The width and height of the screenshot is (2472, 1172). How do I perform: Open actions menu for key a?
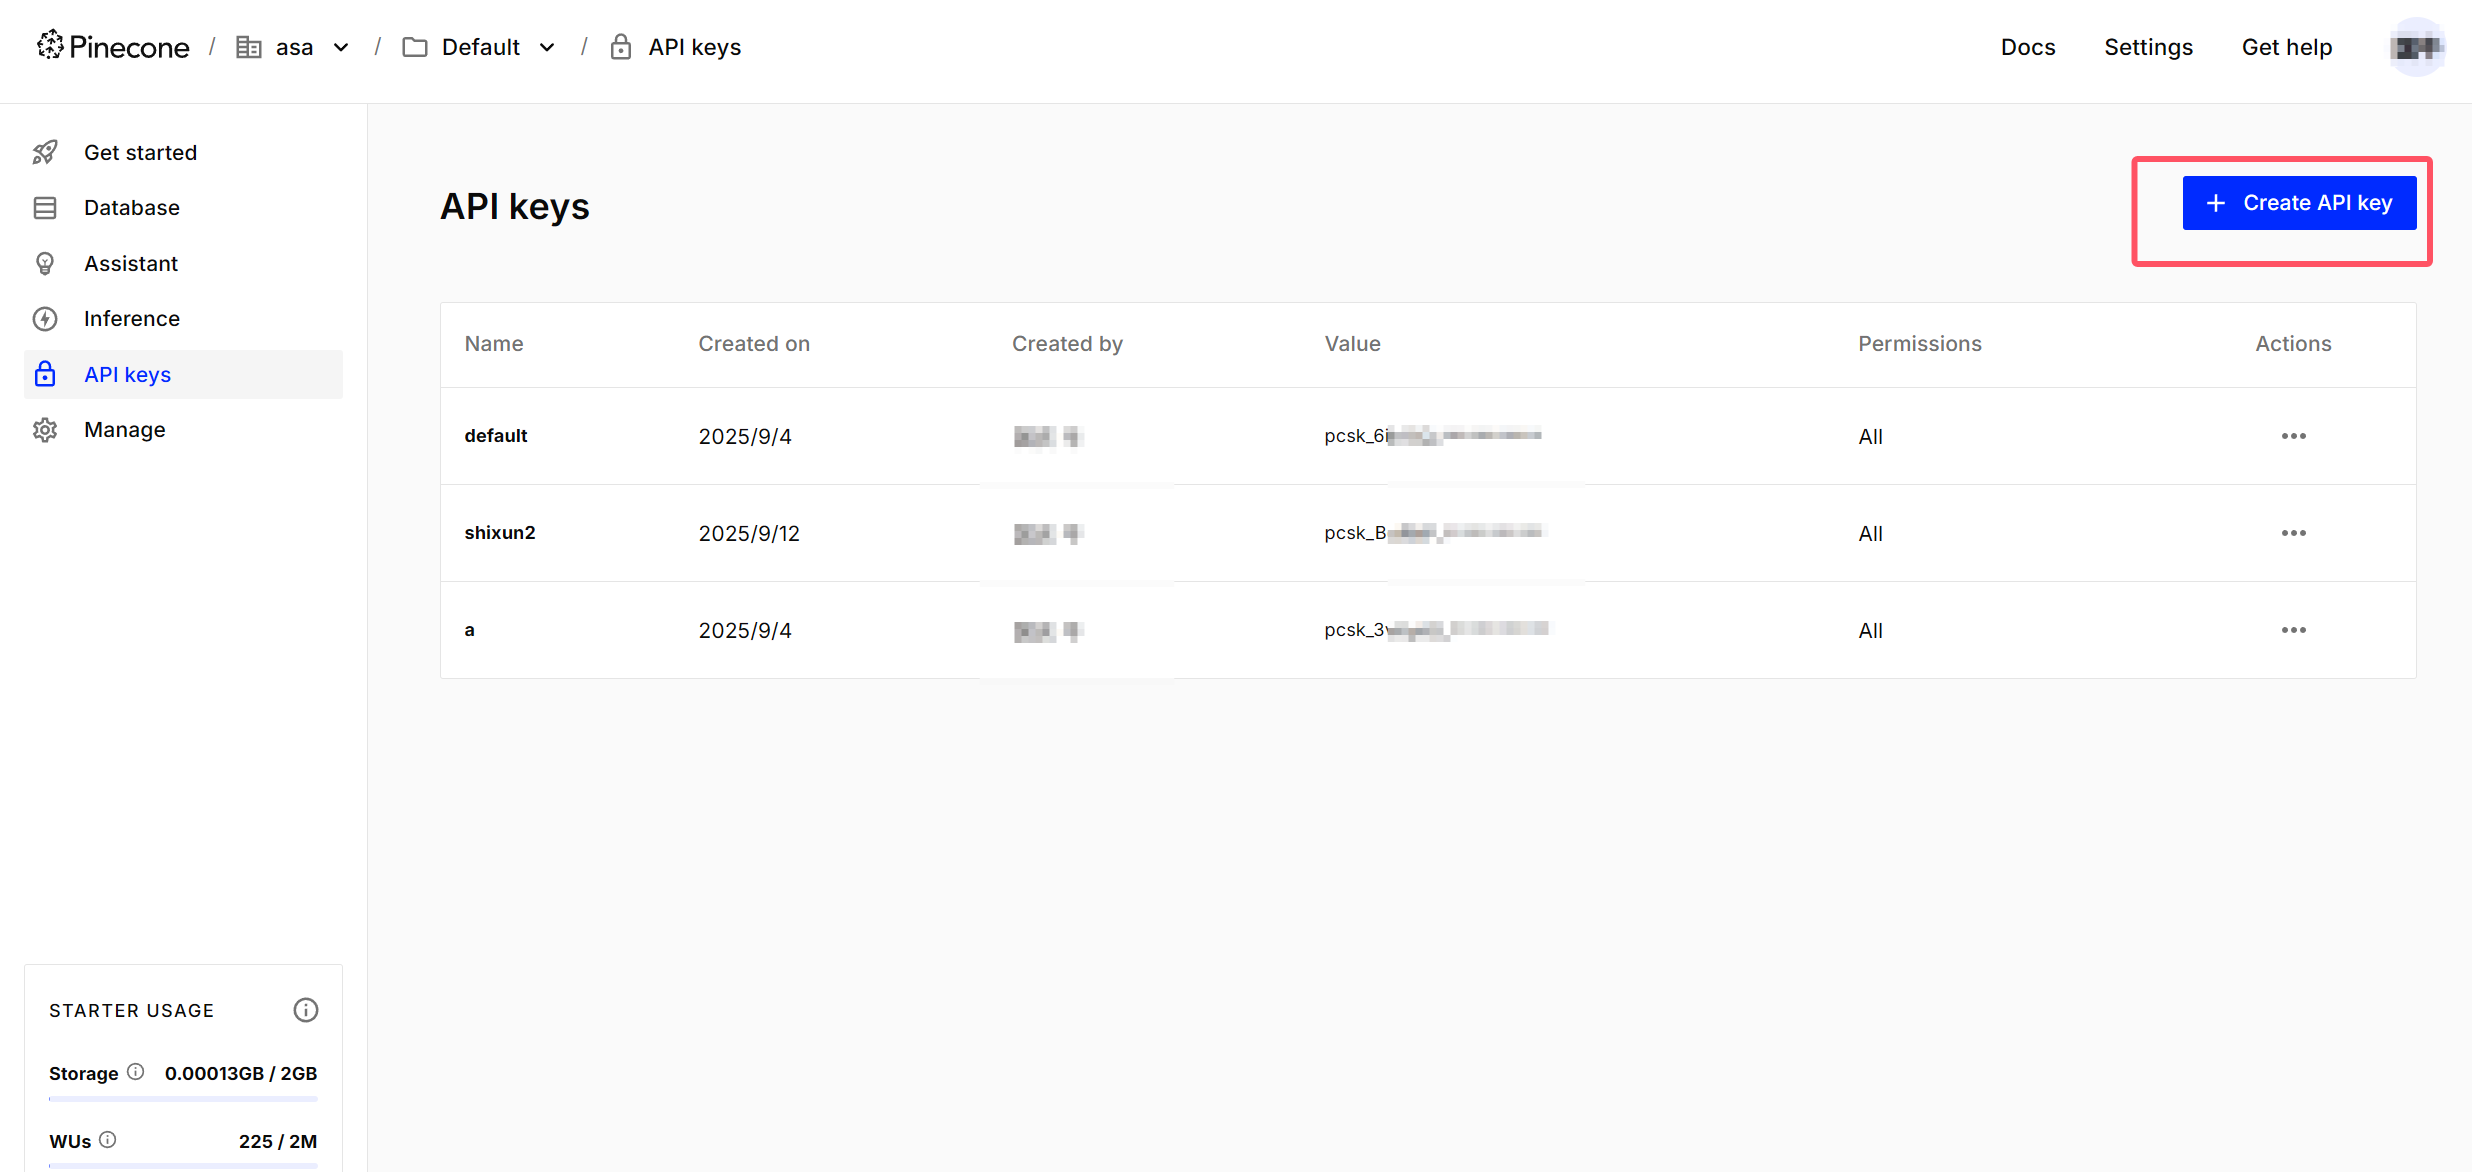2293,630
